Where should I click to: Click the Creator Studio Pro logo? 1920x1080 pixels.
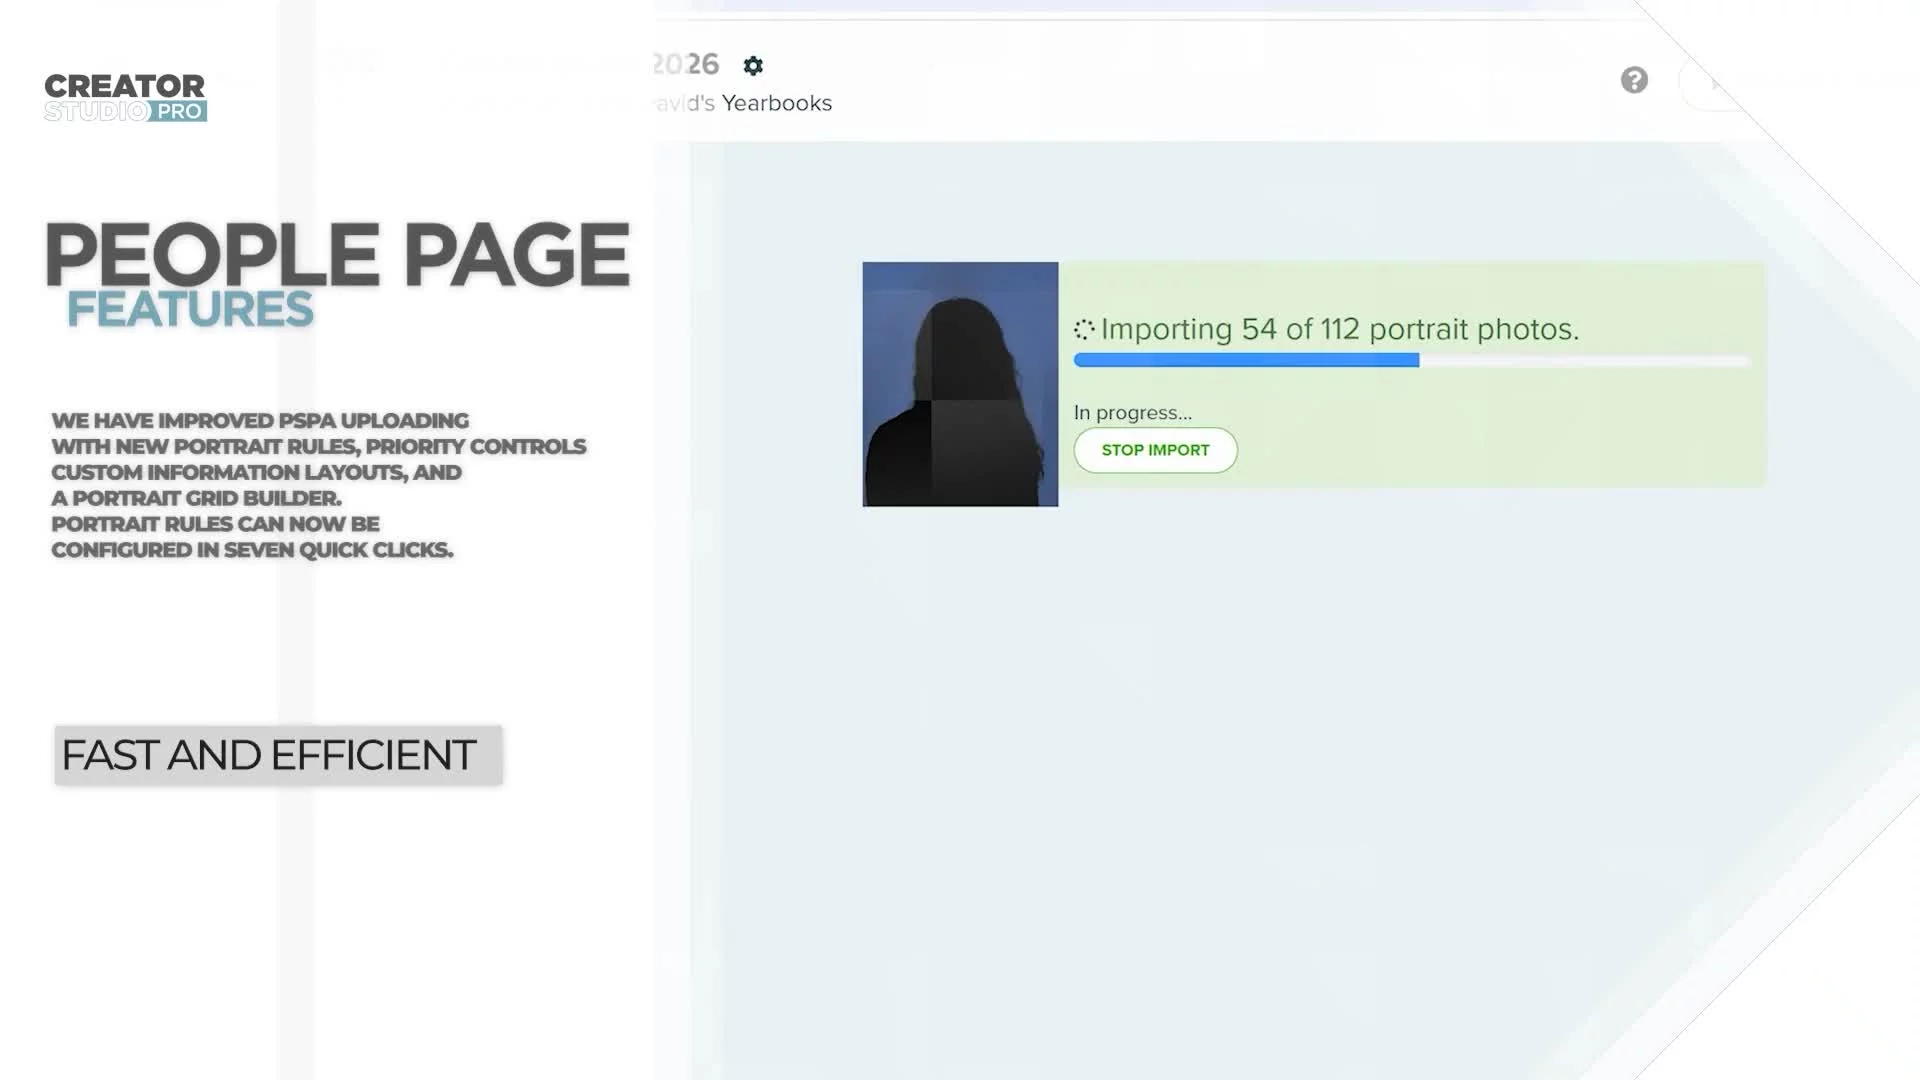coord(125,97)
